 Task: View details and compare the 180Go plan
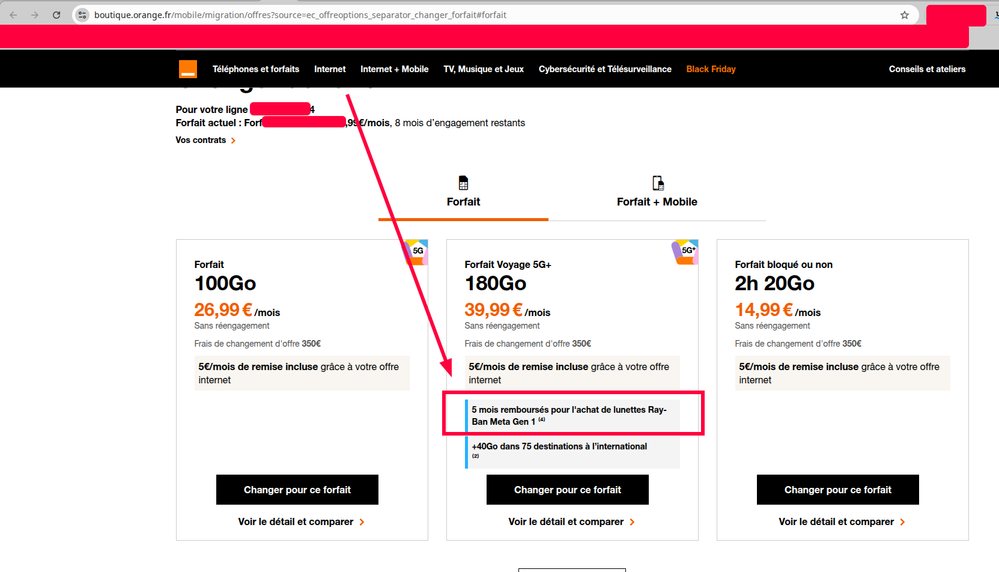[x=566, y=522]
